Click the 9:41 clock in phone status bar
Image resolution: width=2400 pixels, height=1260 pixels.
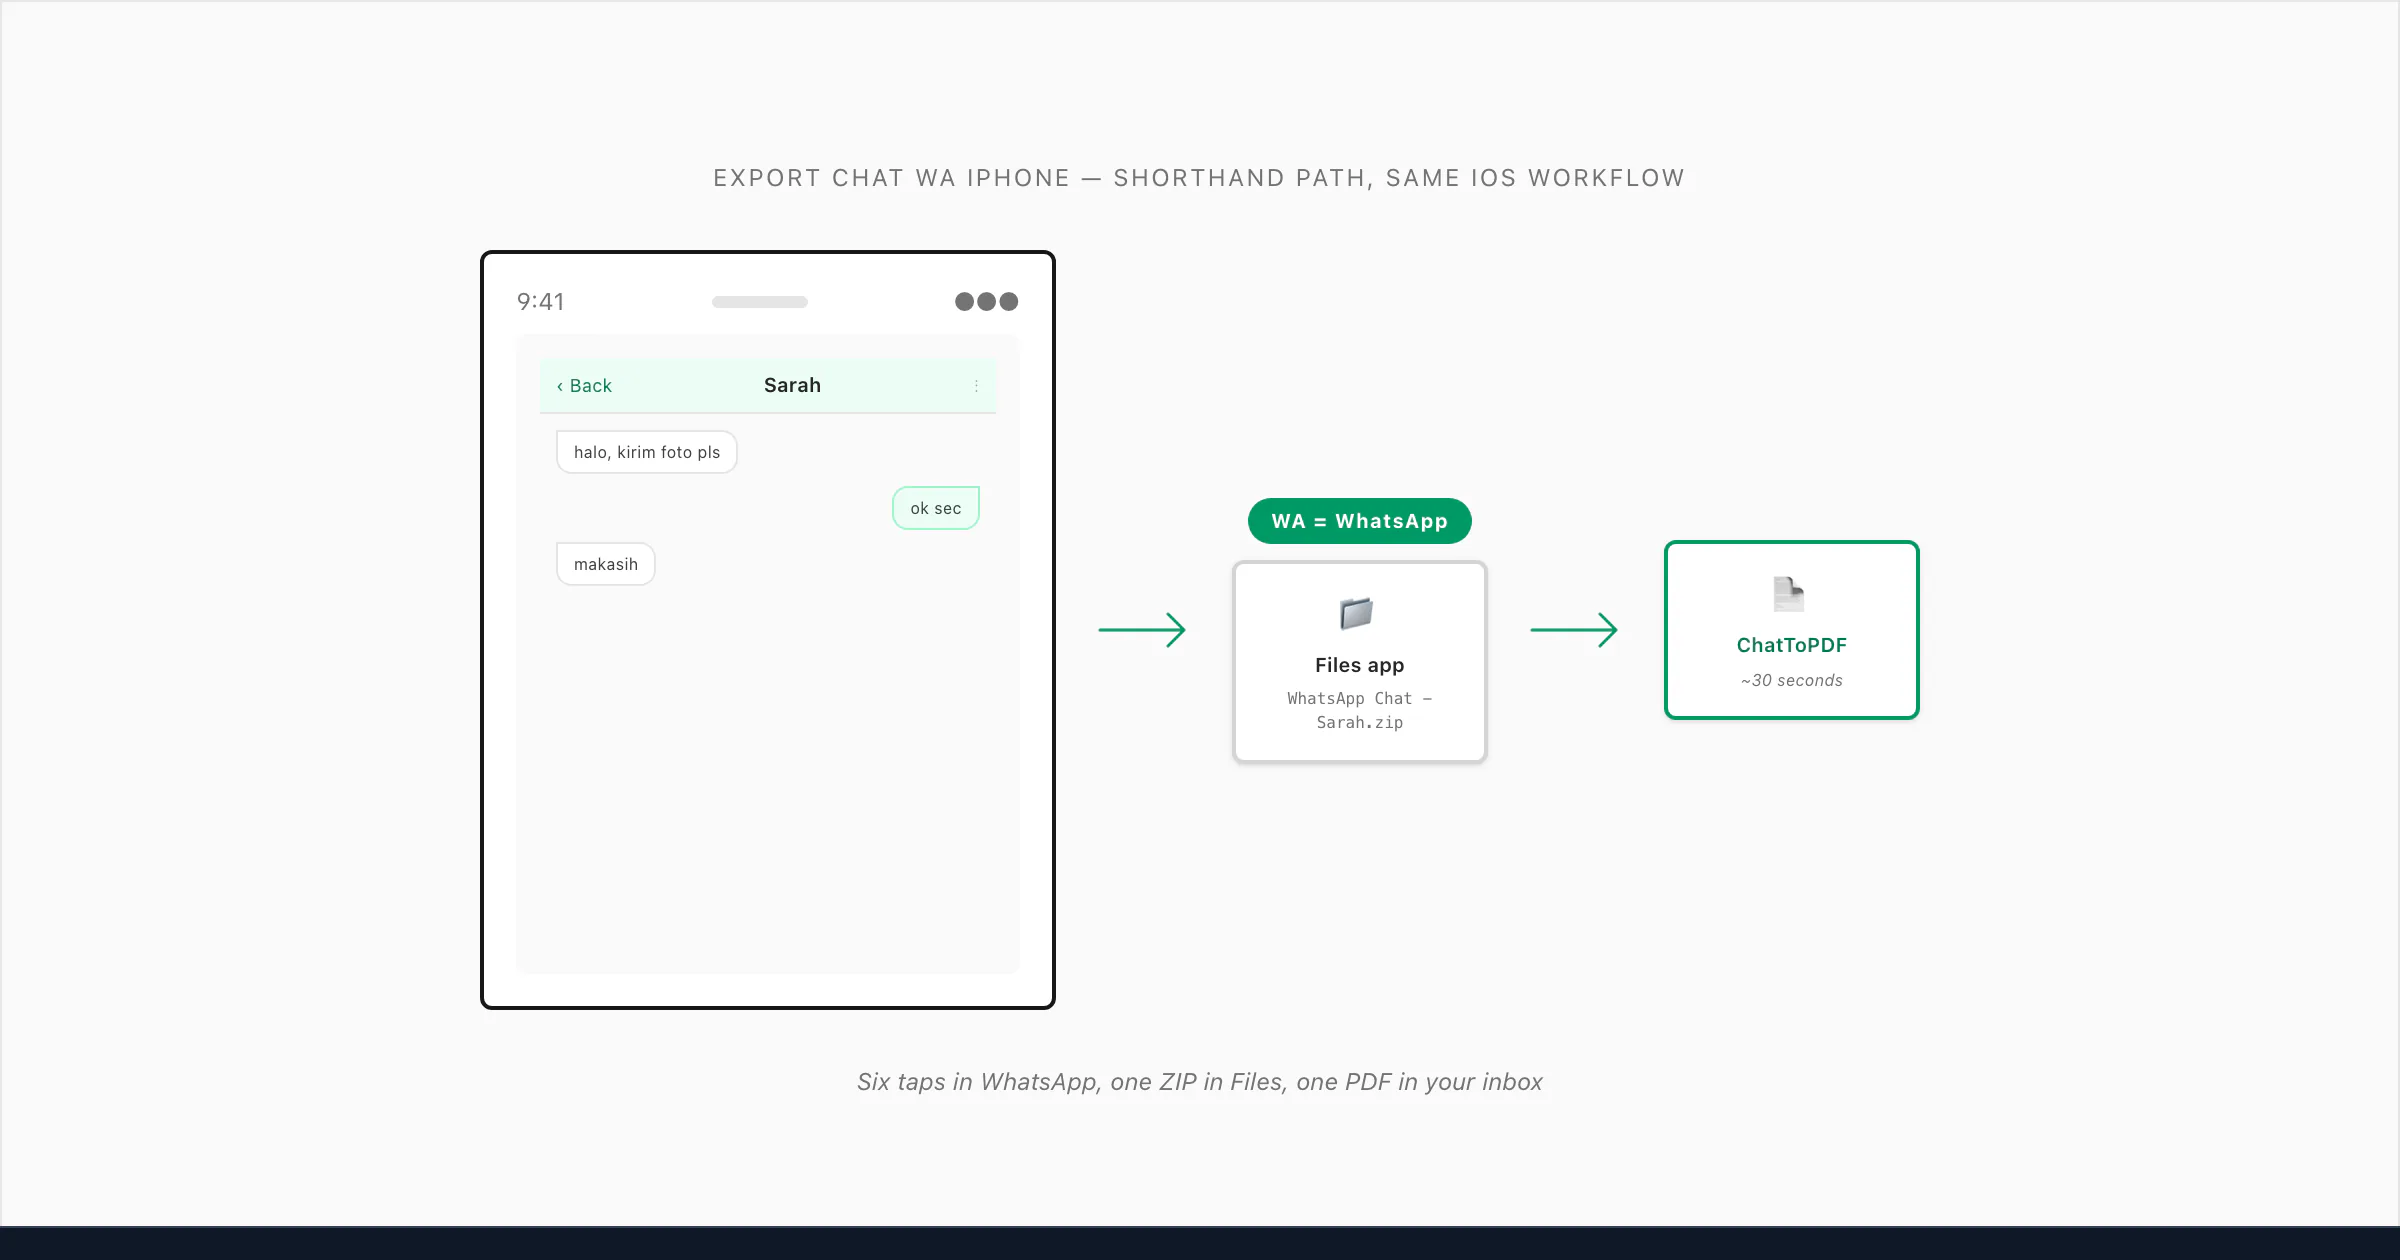pyautogui.click(x=541, y=302)
